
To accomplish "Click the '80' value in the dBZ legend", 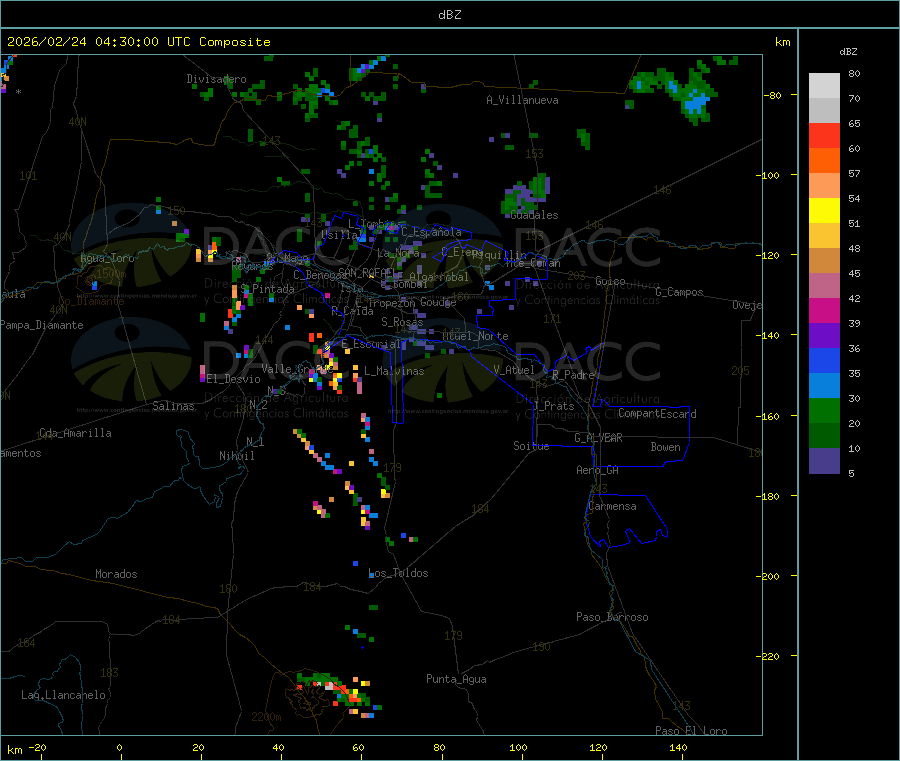I will (x=854, y=73).
